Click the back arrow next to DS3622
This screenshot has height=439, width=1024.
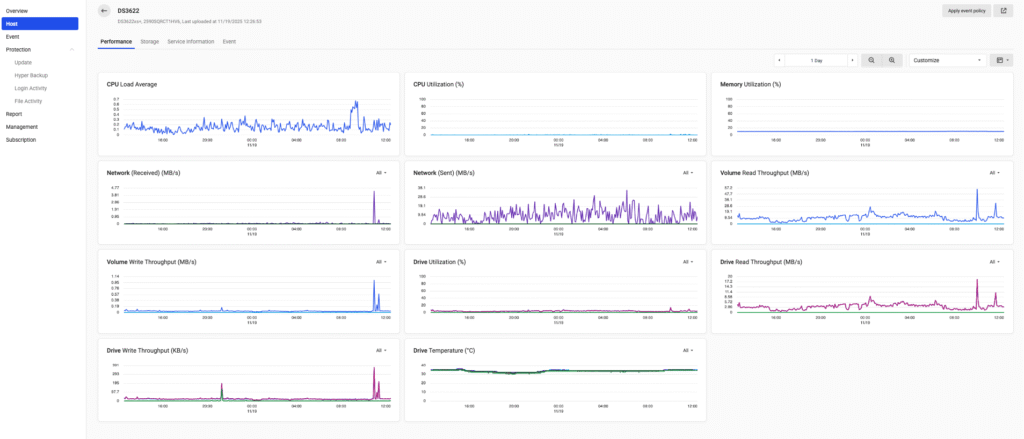coord(105,10)
